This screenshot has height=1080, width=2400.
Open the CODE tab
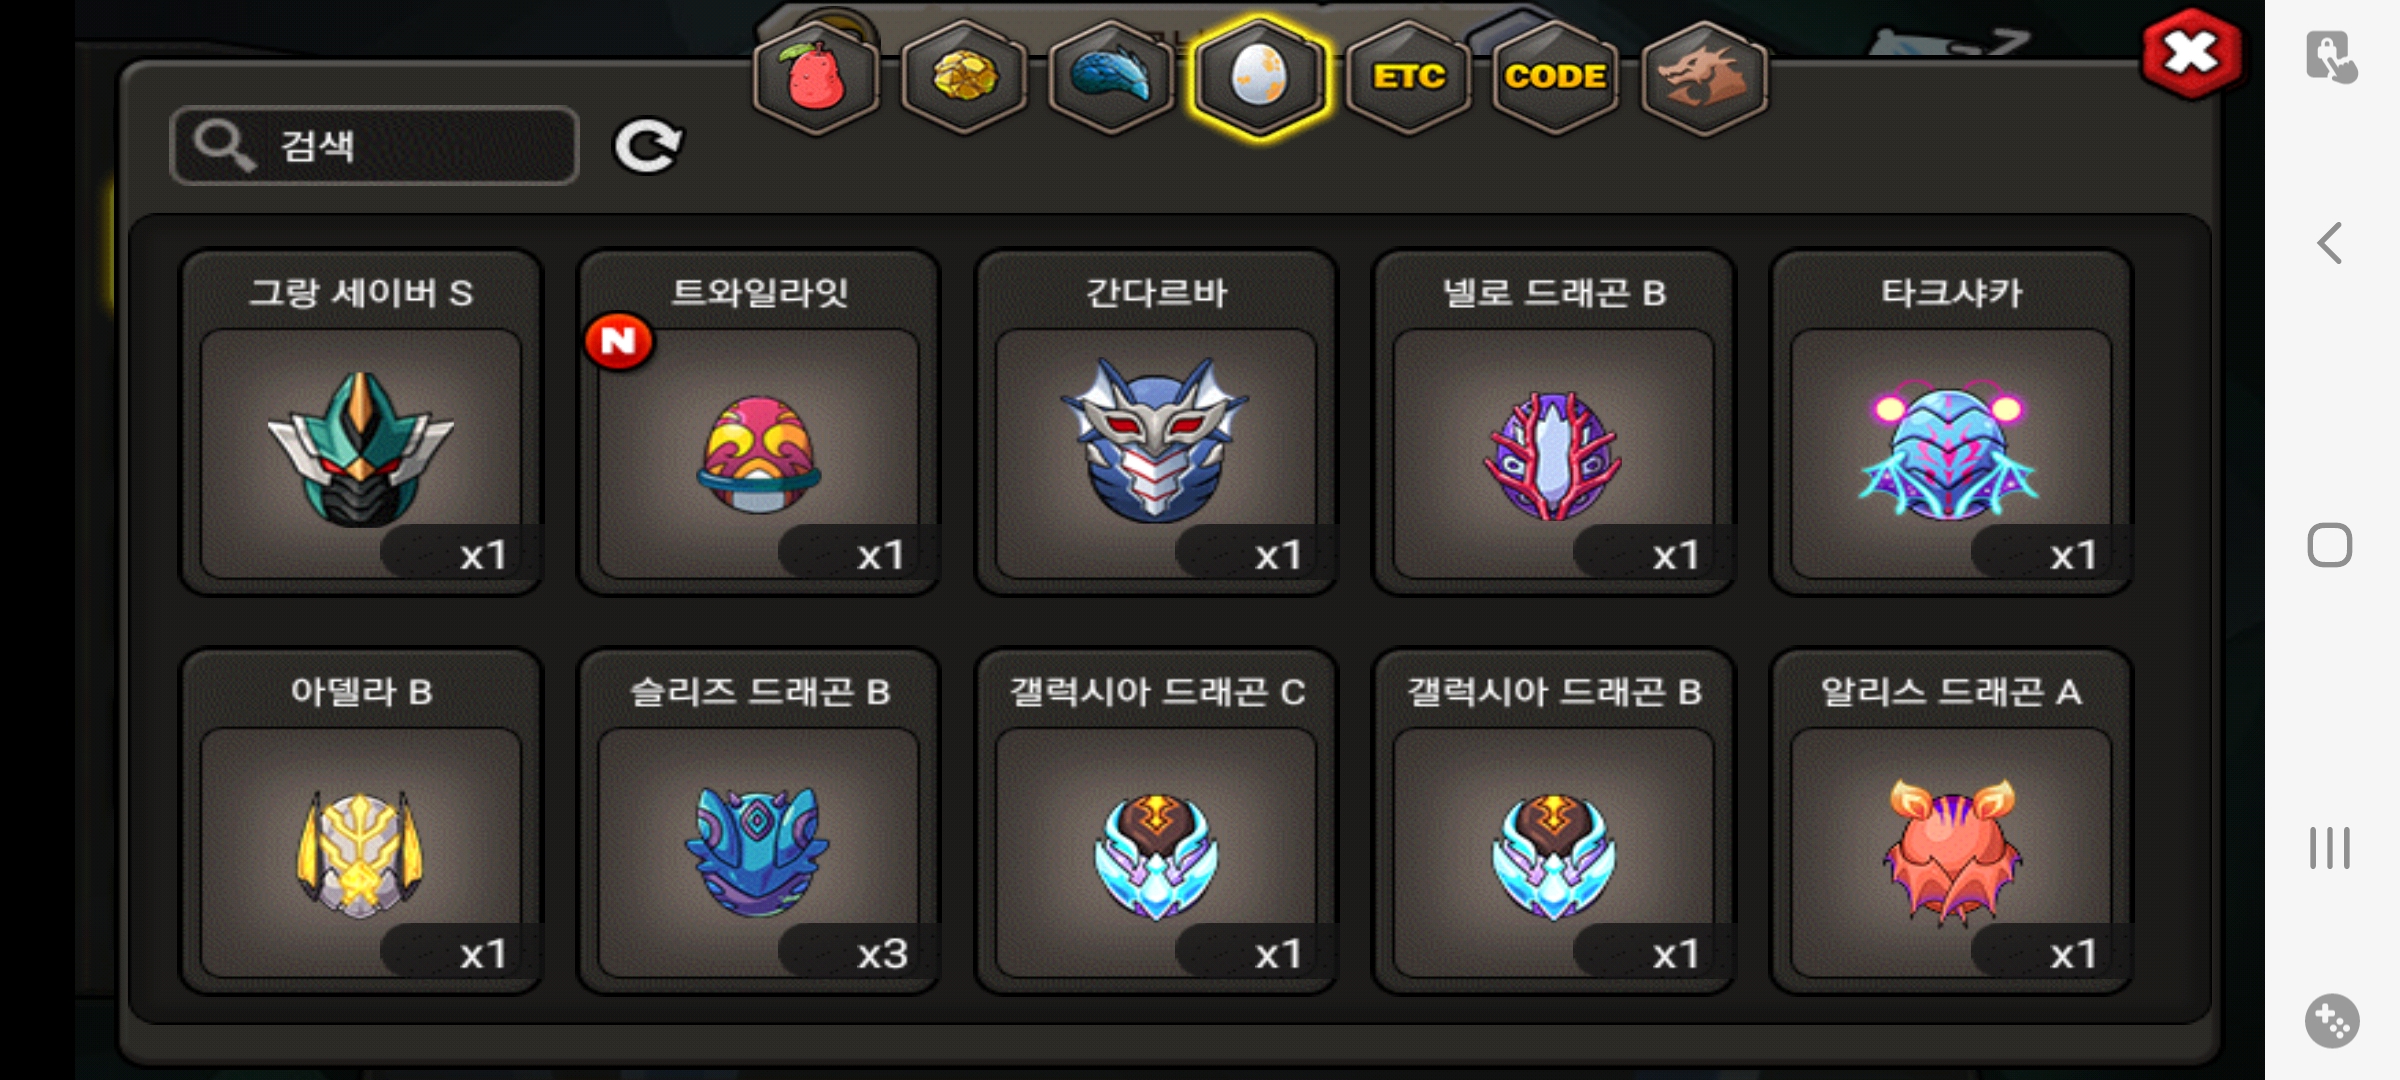1556,78
